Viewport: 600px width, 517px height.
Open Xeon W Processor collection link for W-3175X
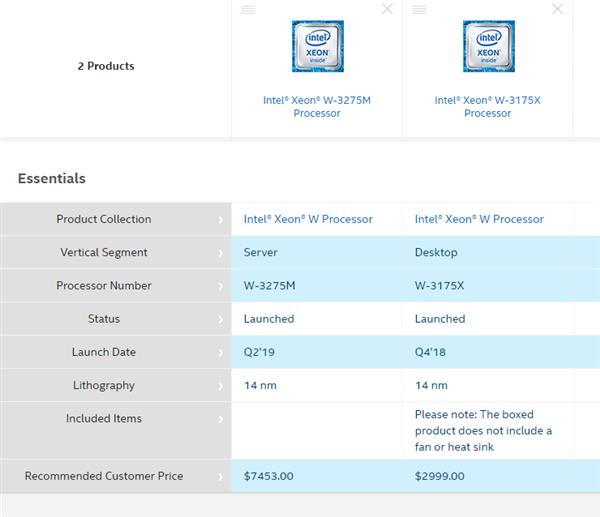[479, 219]
